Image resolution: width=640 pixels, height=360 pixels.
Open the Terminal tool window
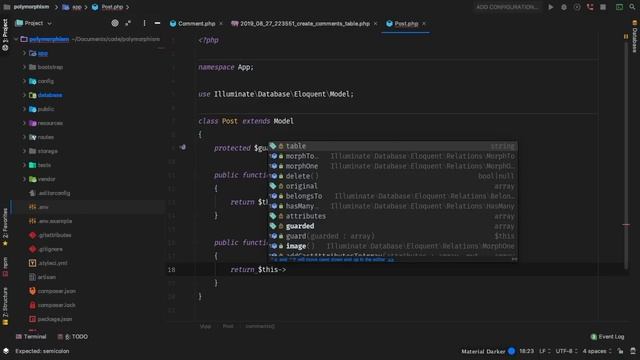click(x=31, y=337)
